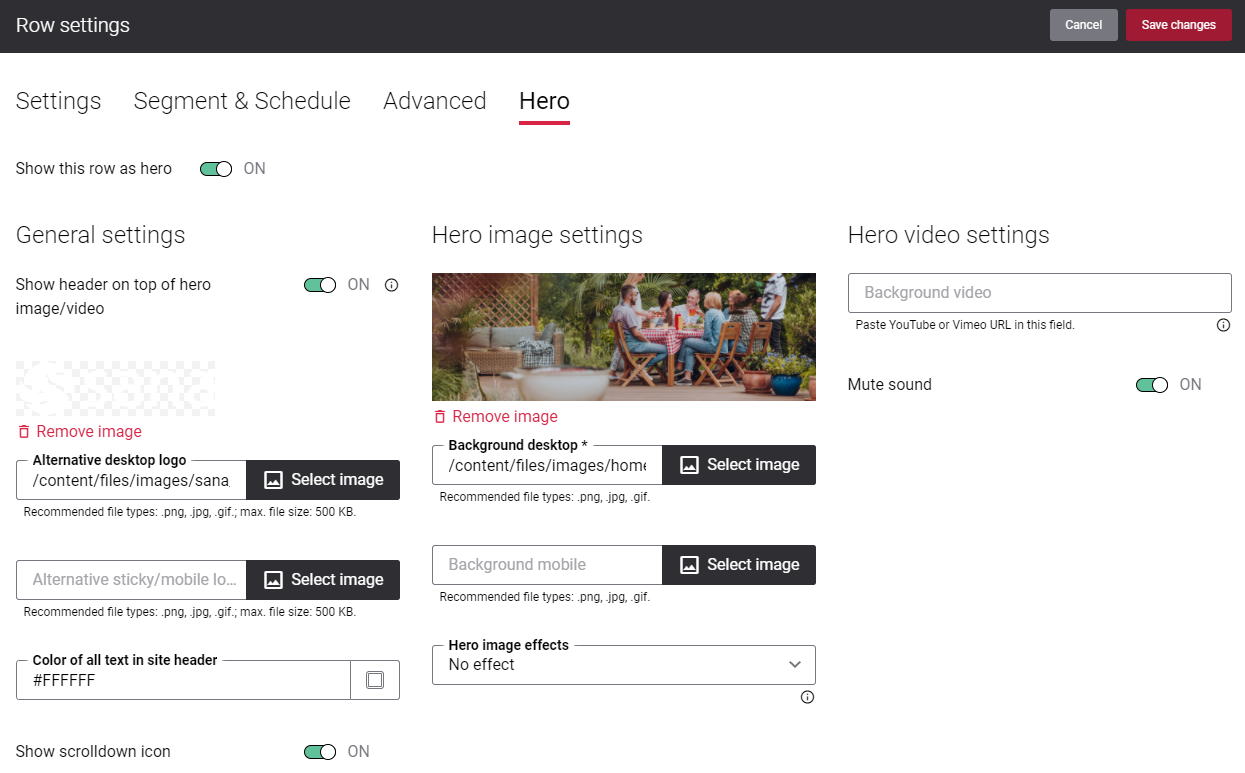Disable Show header on top of hero
The image size is (1245, 773).
point(320,285)
